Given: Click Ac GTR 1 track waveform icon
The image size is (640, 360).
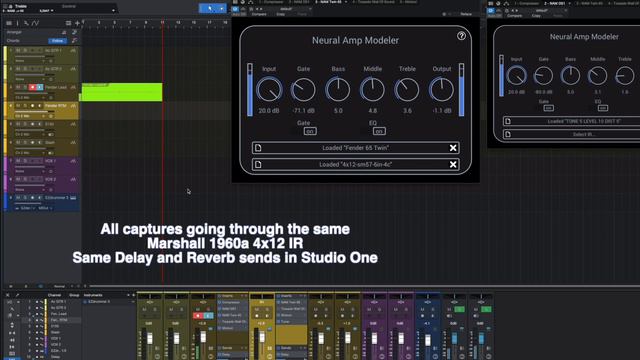Looking at the screenshot, I should 73,51.
